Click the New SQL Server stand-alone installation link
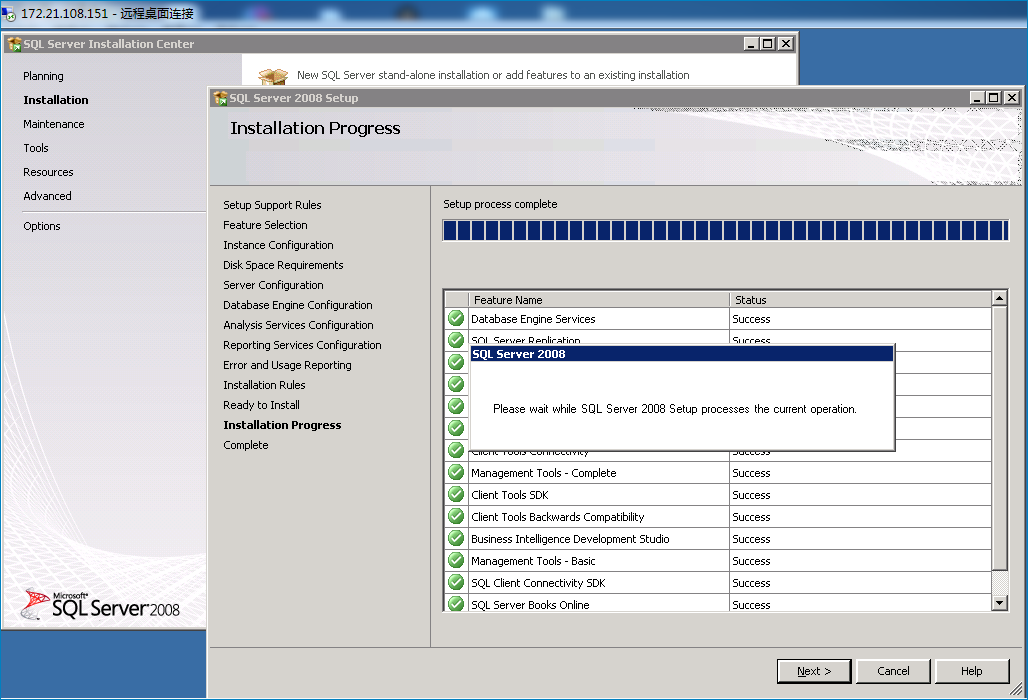1028x700 pixels. point(493,75)
